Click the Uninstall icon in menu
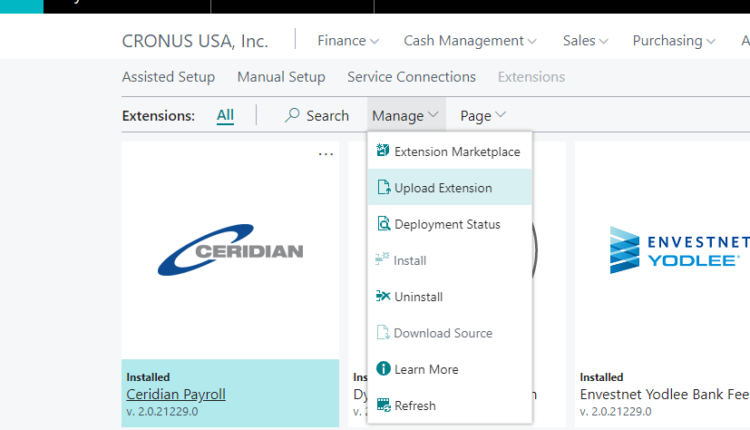Viewport: 750px width, 430px height. pos(382,297)
